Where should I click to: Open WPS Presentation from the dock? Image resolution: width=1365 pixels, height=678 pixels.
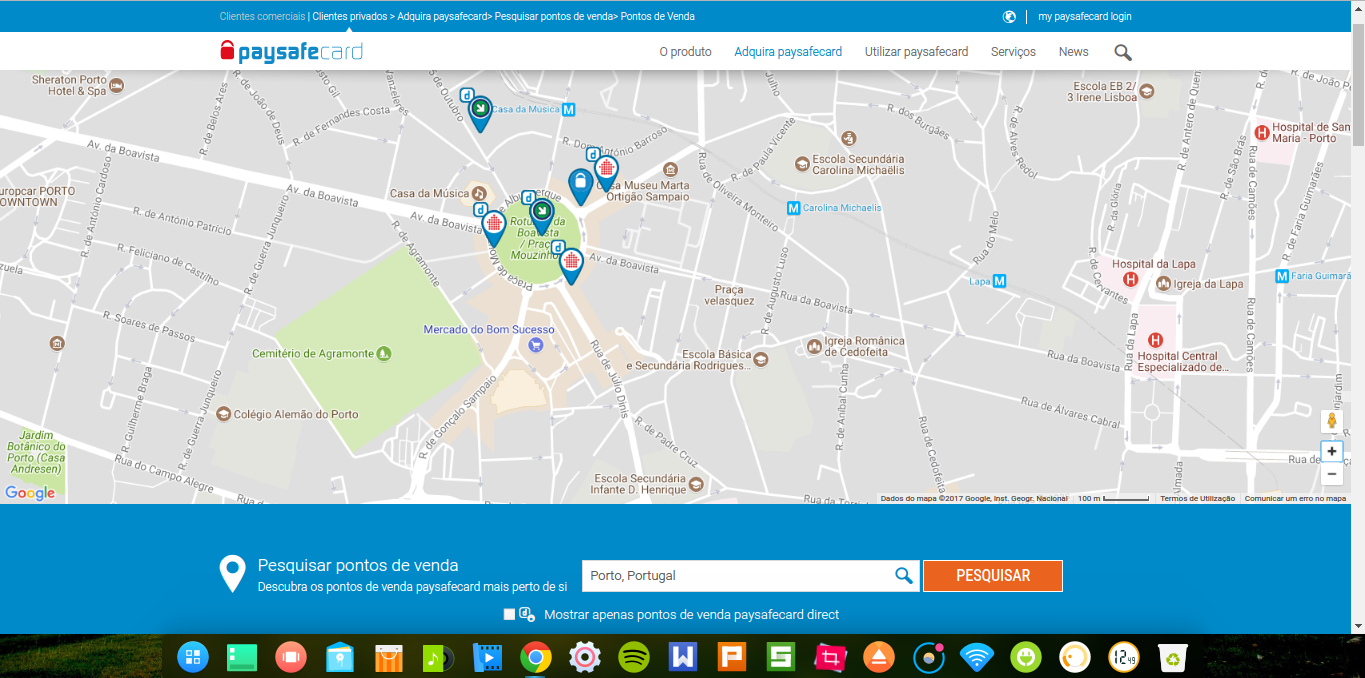coord(732,657)
